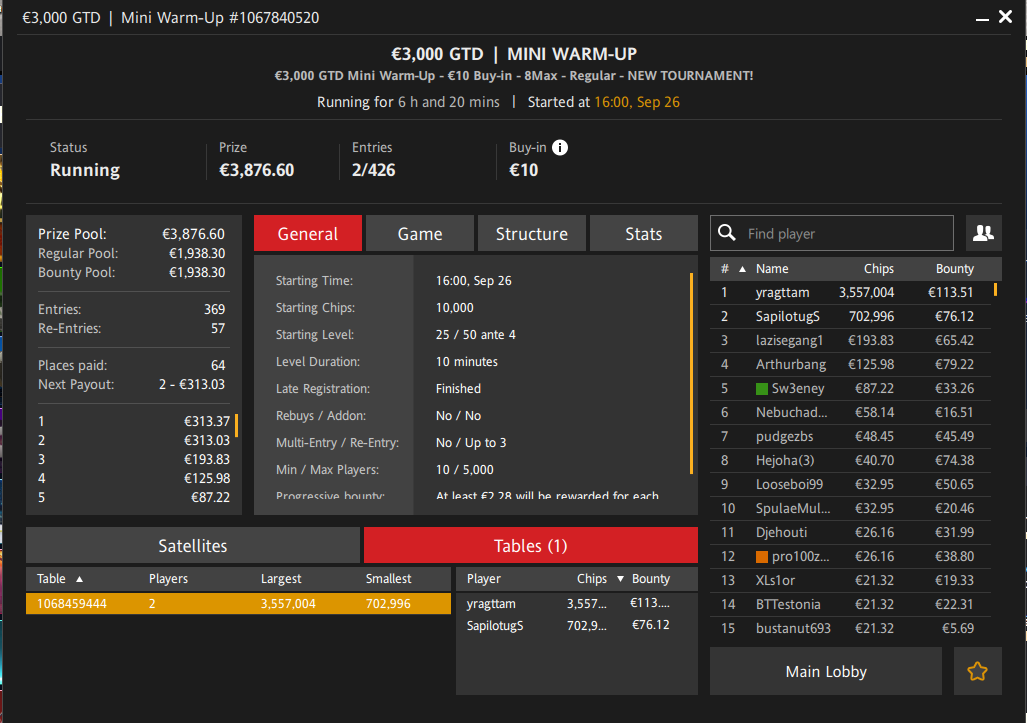Sort players by Name column header

coord(772,269)
